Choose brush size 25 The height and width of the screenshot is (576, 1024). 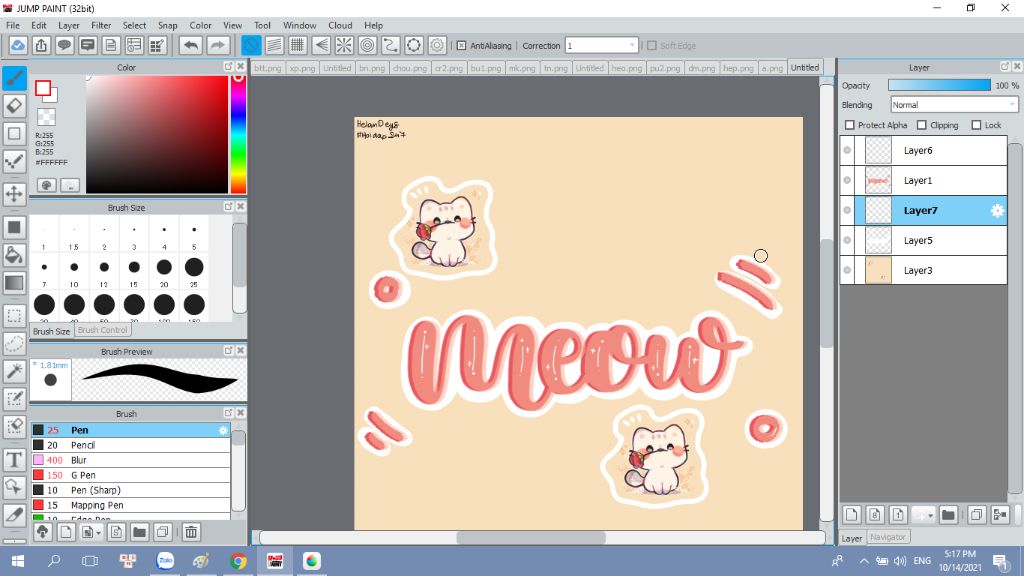click(194, 272)
